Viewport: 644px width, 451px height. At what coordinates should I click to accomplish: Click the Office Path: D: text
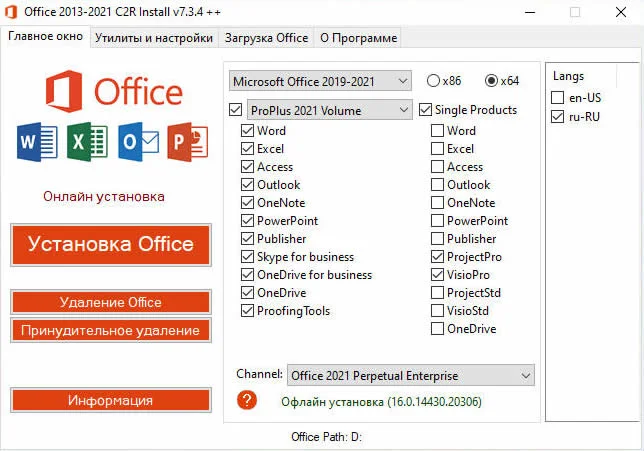327,437
